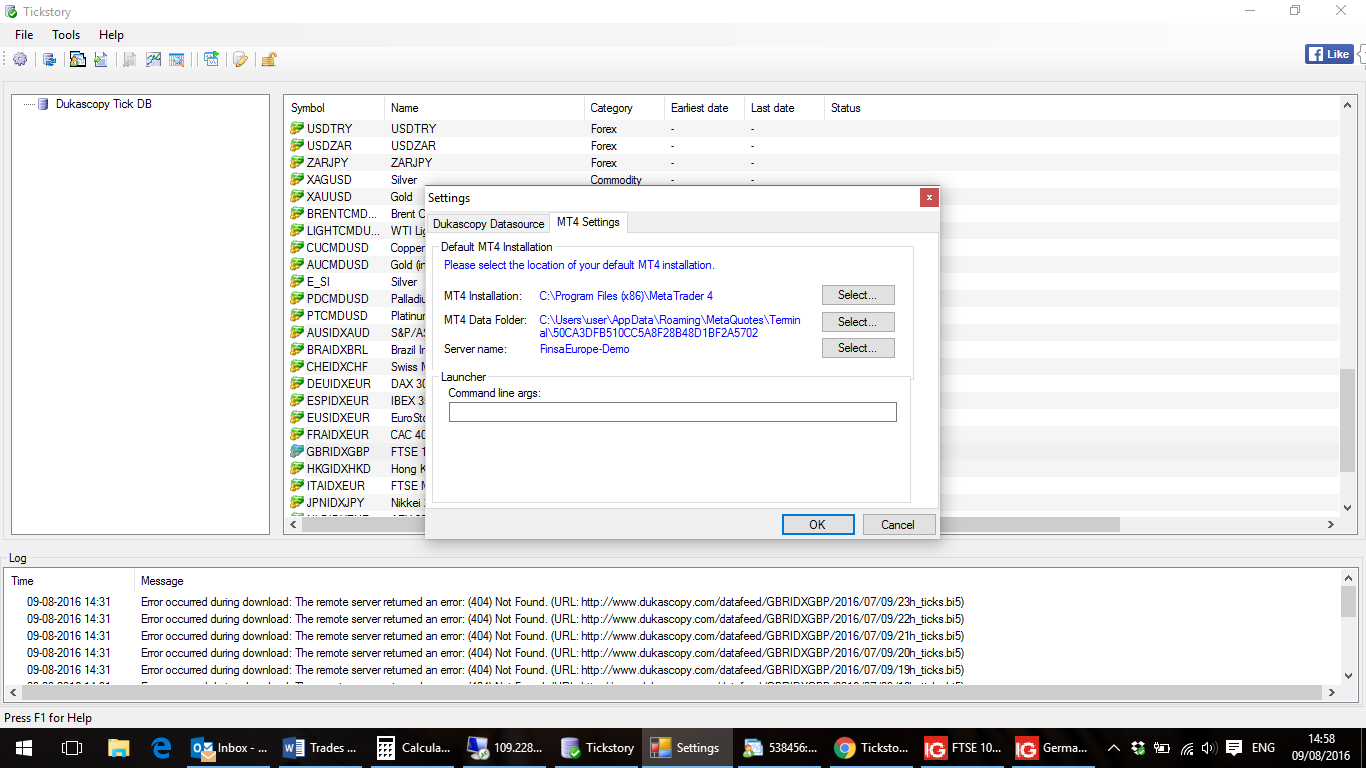The height and width of the screenshot is (768, 1366).
Task: Show hidden system tray icons chevron
Action: click(1113, 747)
